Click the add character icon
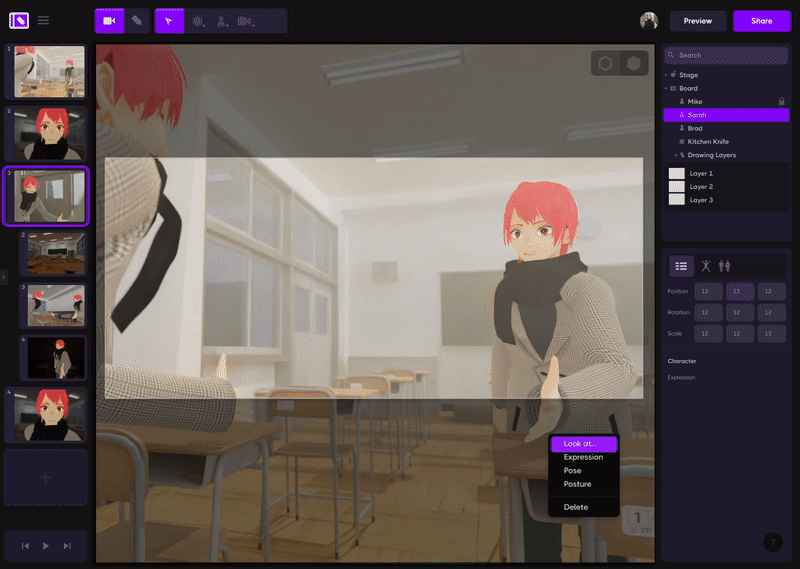 (222, 21)
